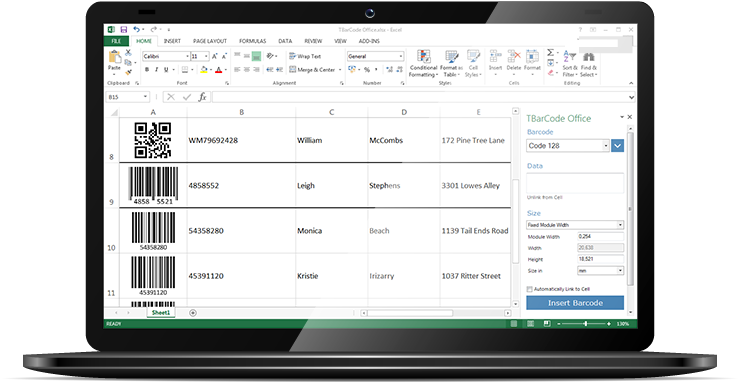Click the formula bar Cancel X icon

pyautogui.click(x=171, y=97)
